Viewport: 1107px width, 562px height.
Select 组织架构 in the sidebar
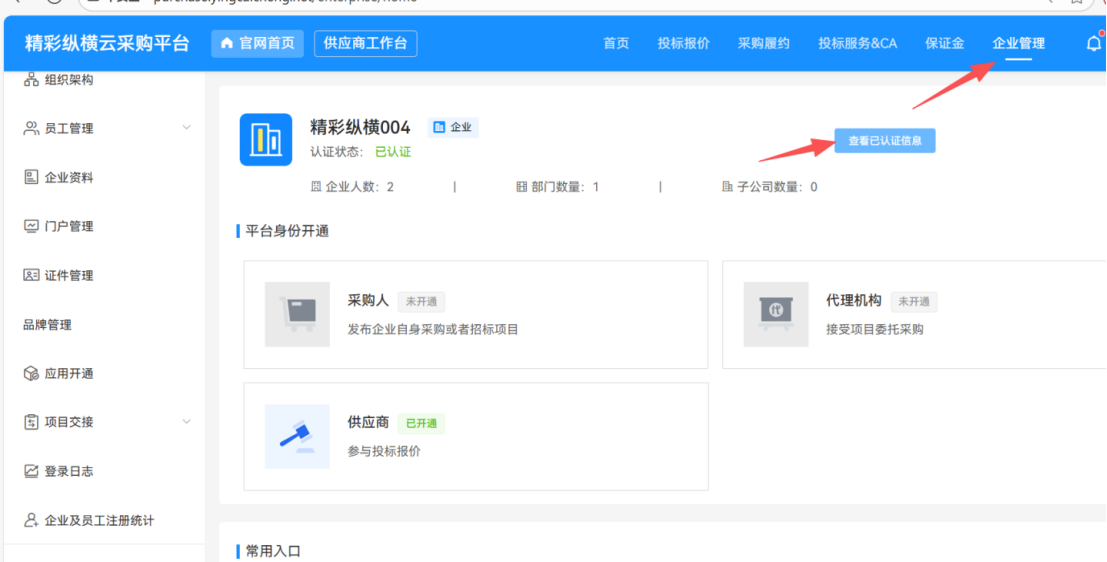(68, 80)
